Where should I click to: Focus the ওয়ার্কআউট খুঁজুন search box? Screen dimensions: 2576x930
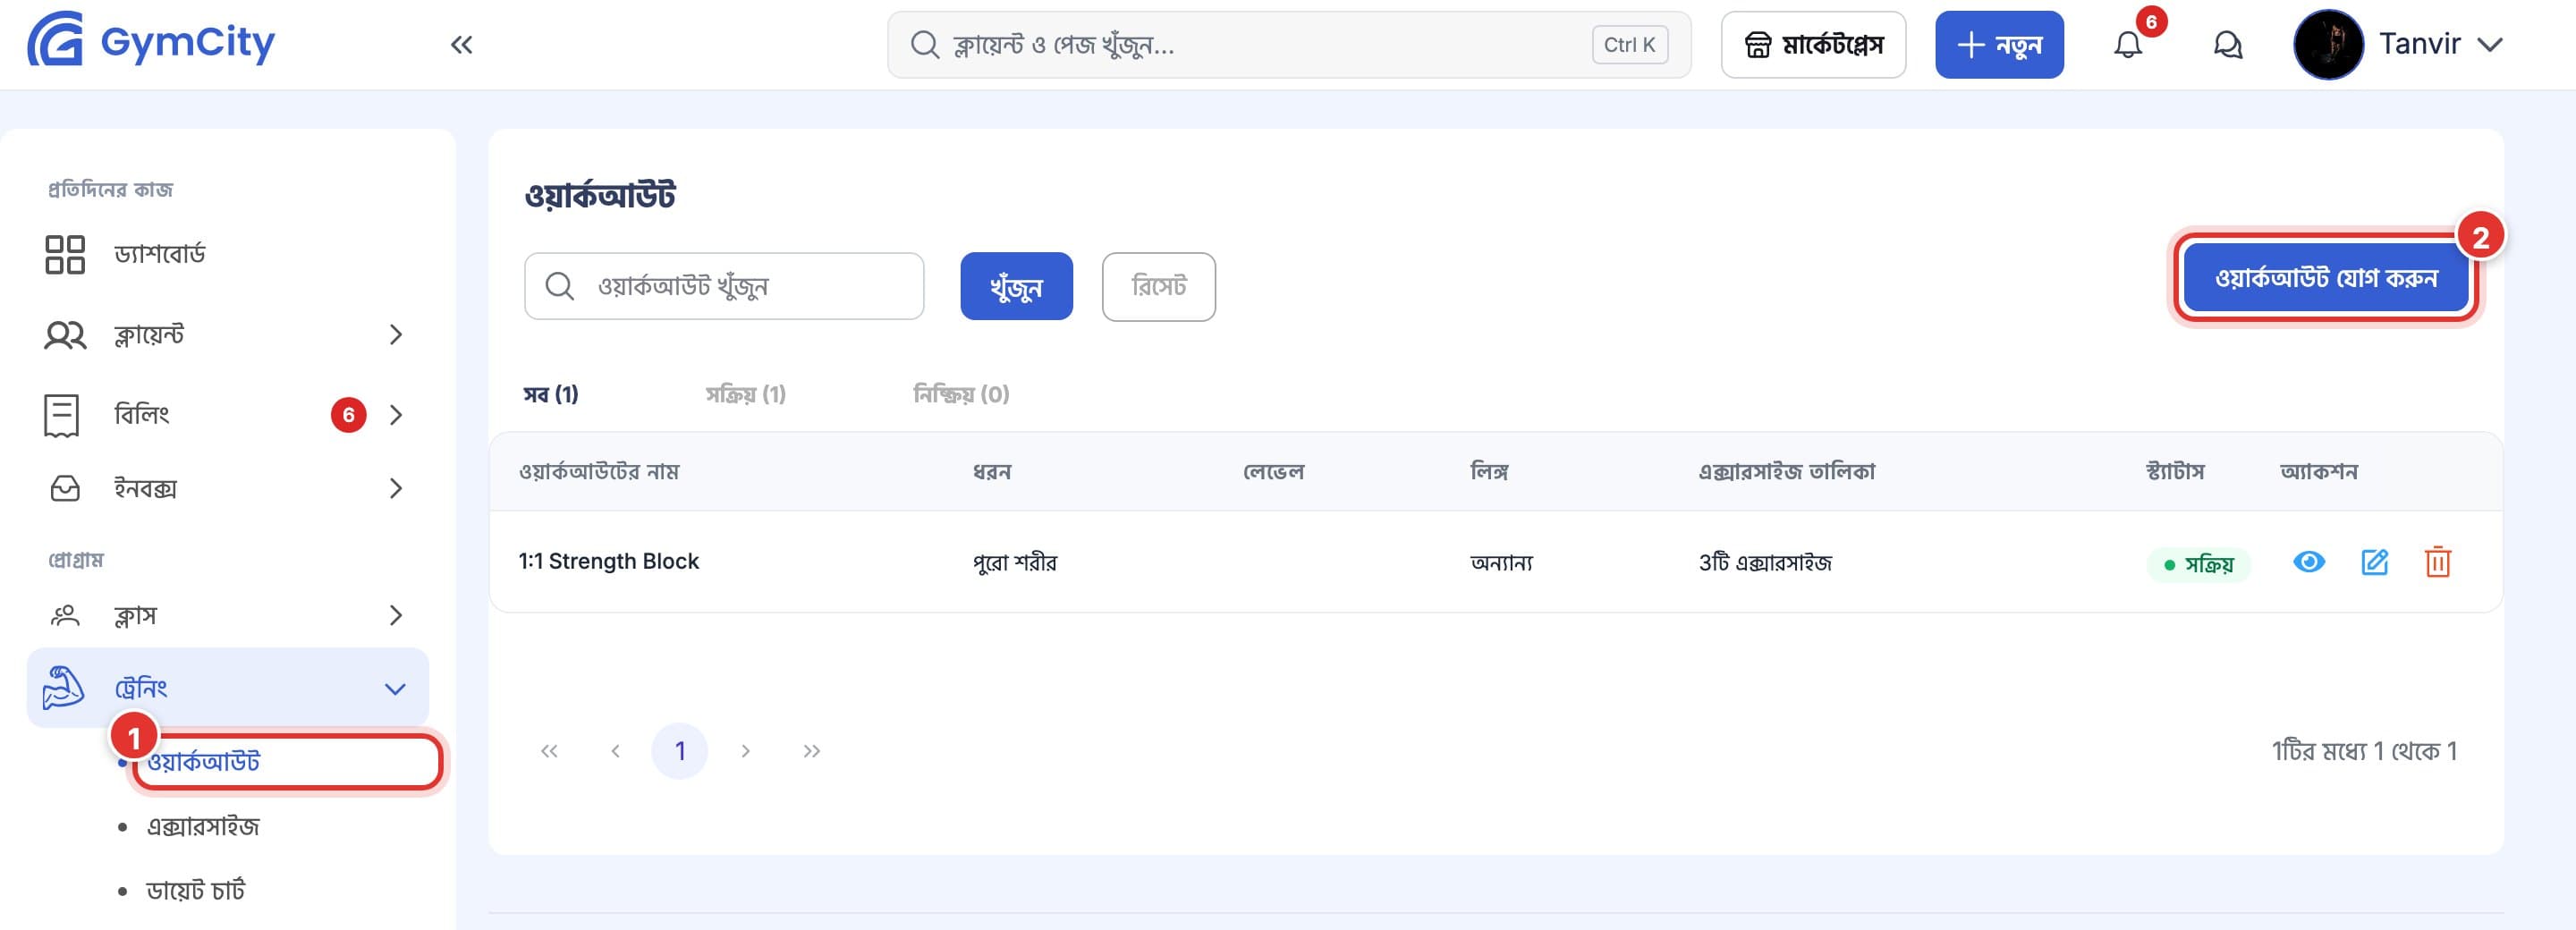pyautogui.click(x=724, y=286)
